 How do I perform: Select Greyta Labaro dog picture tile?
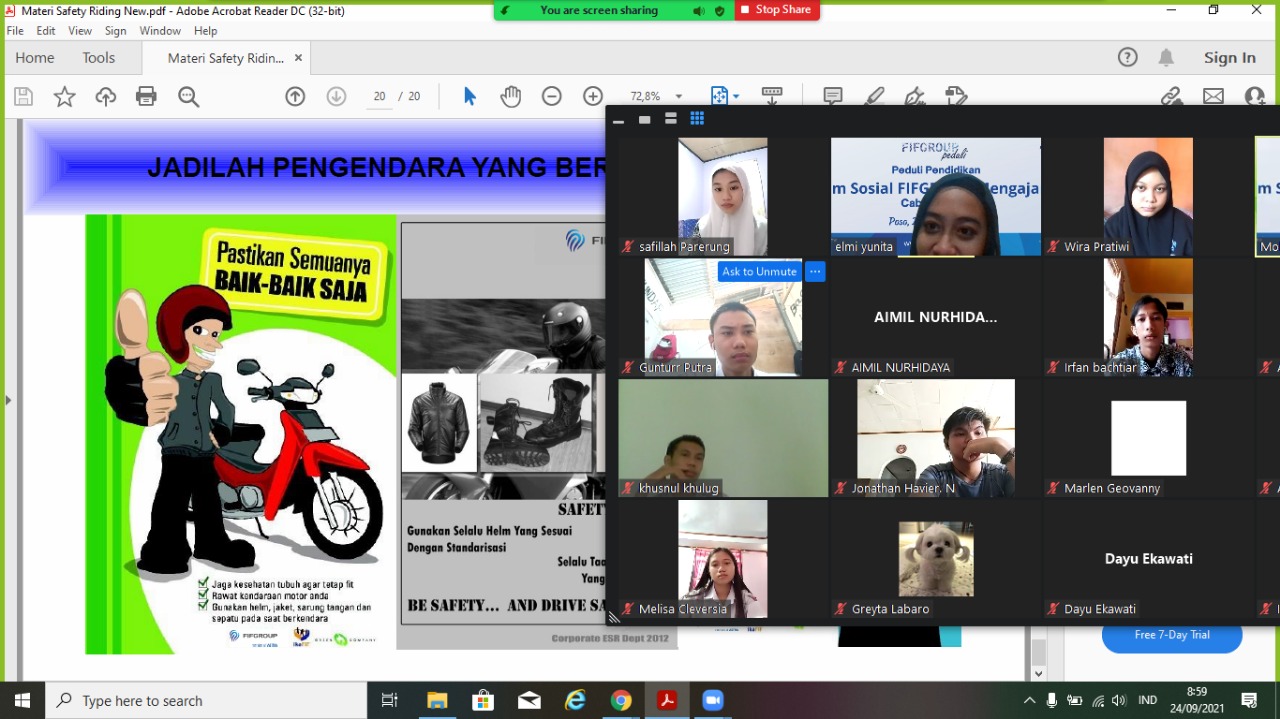936,558
